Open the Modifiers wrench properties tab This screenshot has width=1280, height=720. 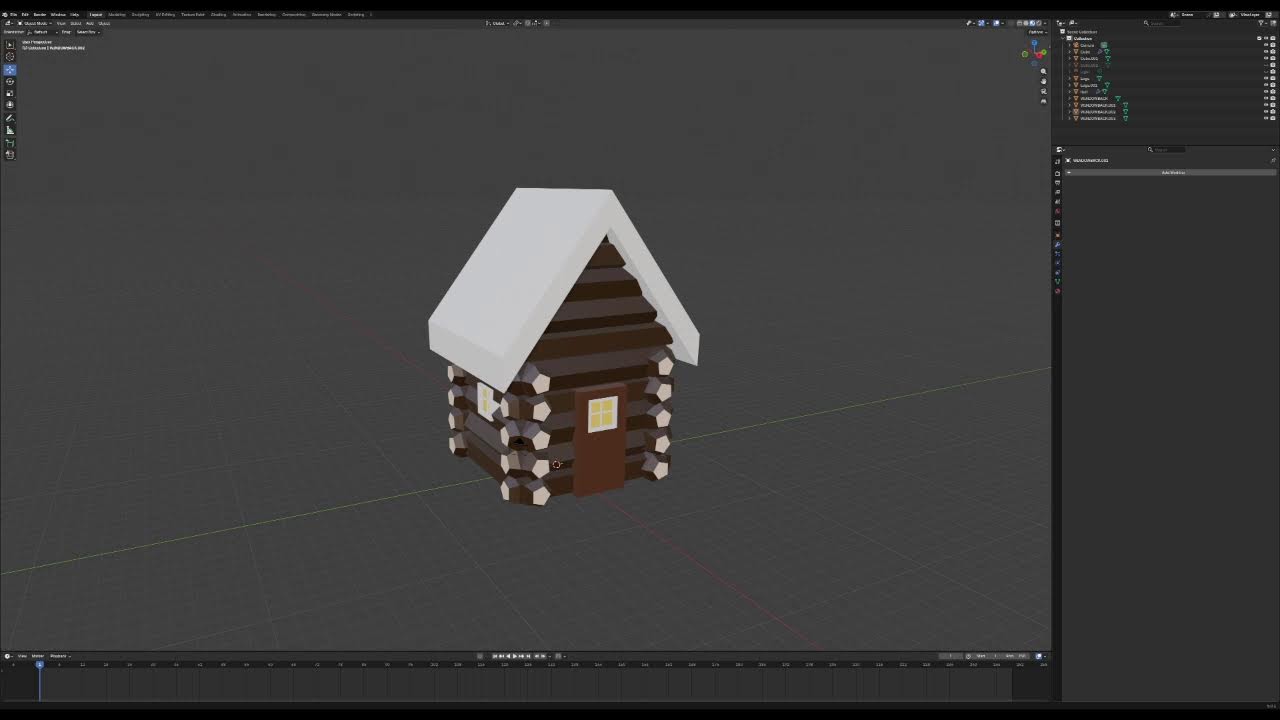pos(1057,244)
